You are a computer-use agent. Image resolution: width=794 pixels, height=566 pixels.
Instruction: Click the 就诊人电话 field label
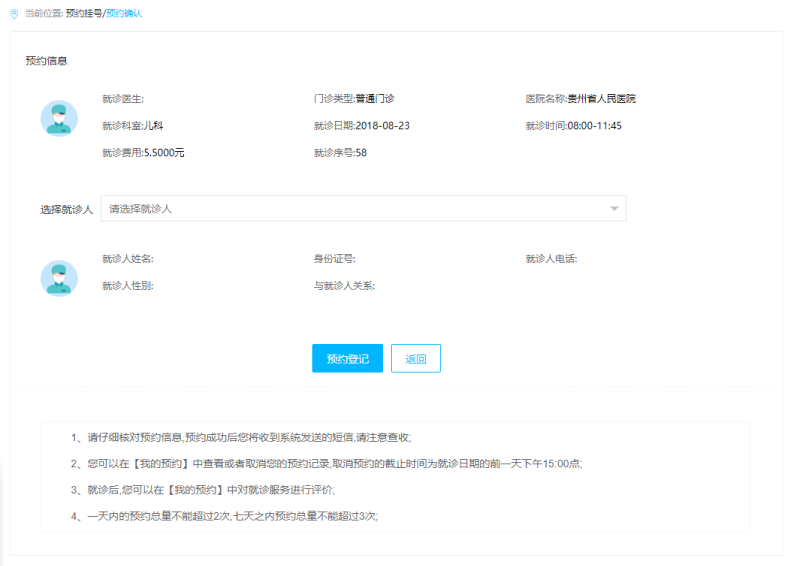[551, 259]
